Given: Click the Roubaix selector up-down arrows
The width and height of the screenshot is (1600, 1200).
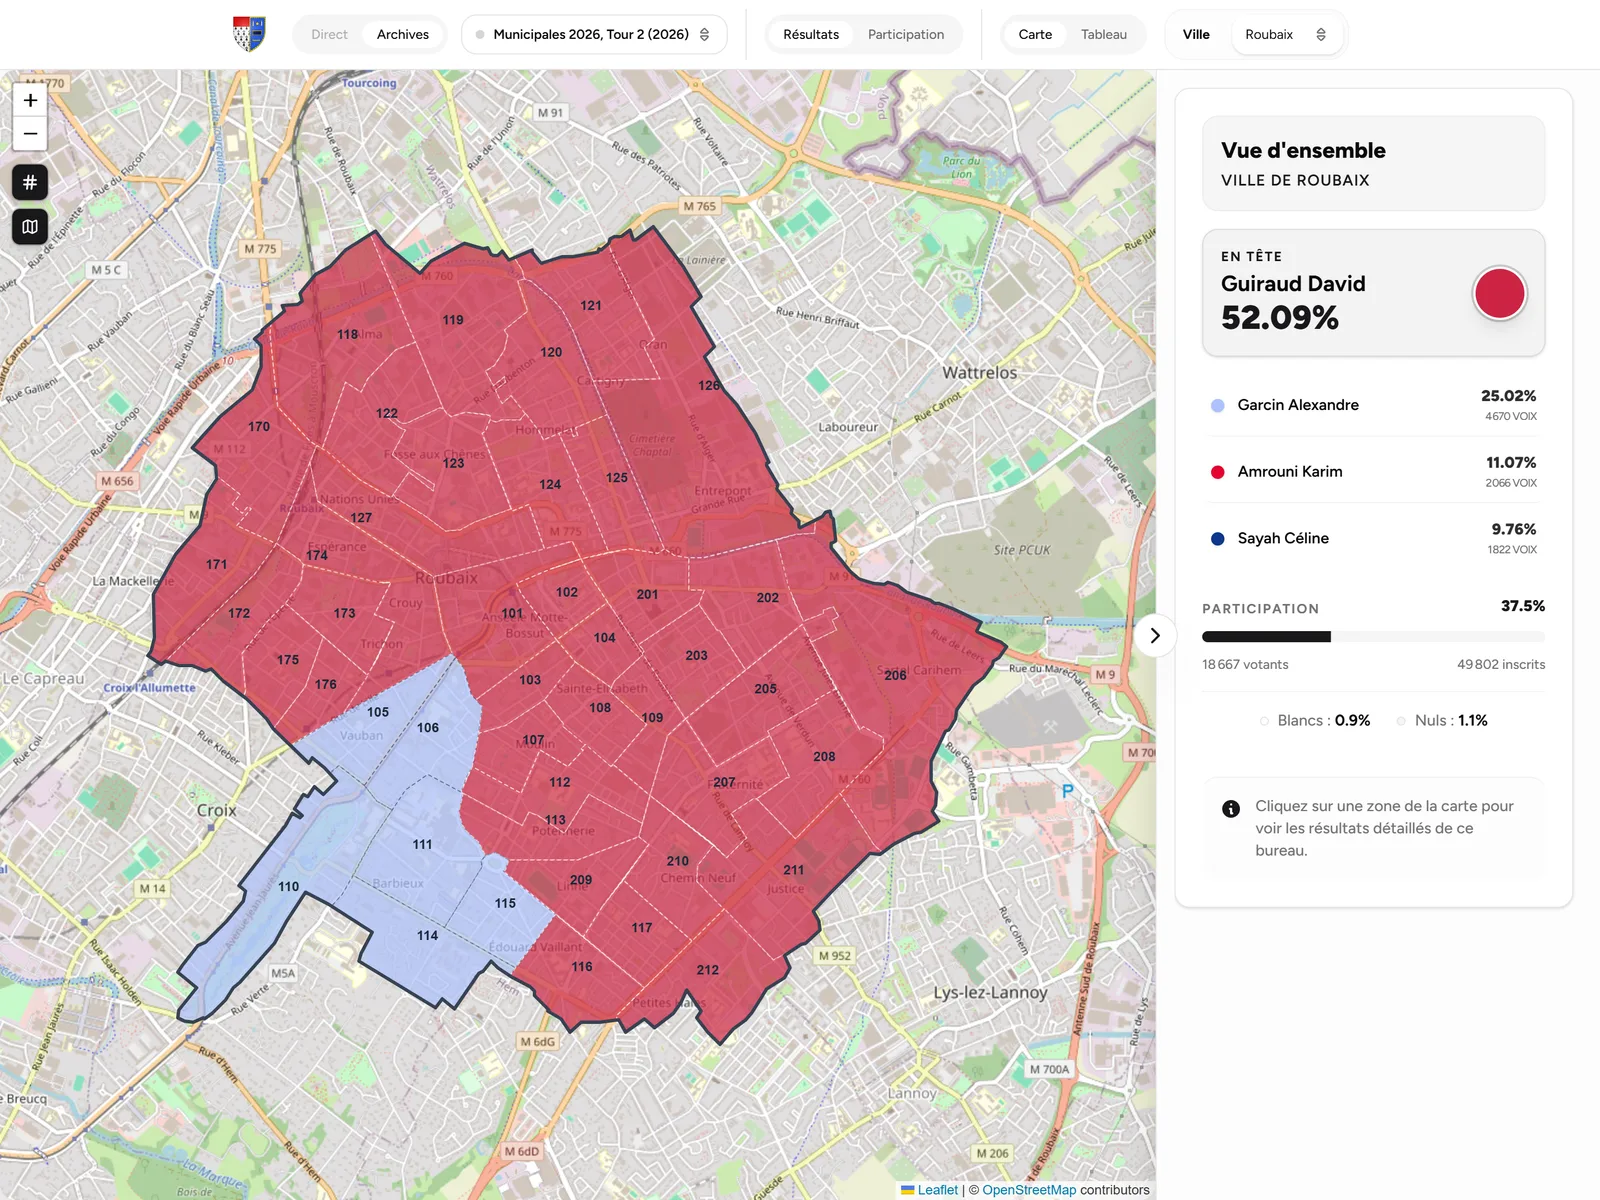Looking at the screenshot, I should coord(1321,34).
